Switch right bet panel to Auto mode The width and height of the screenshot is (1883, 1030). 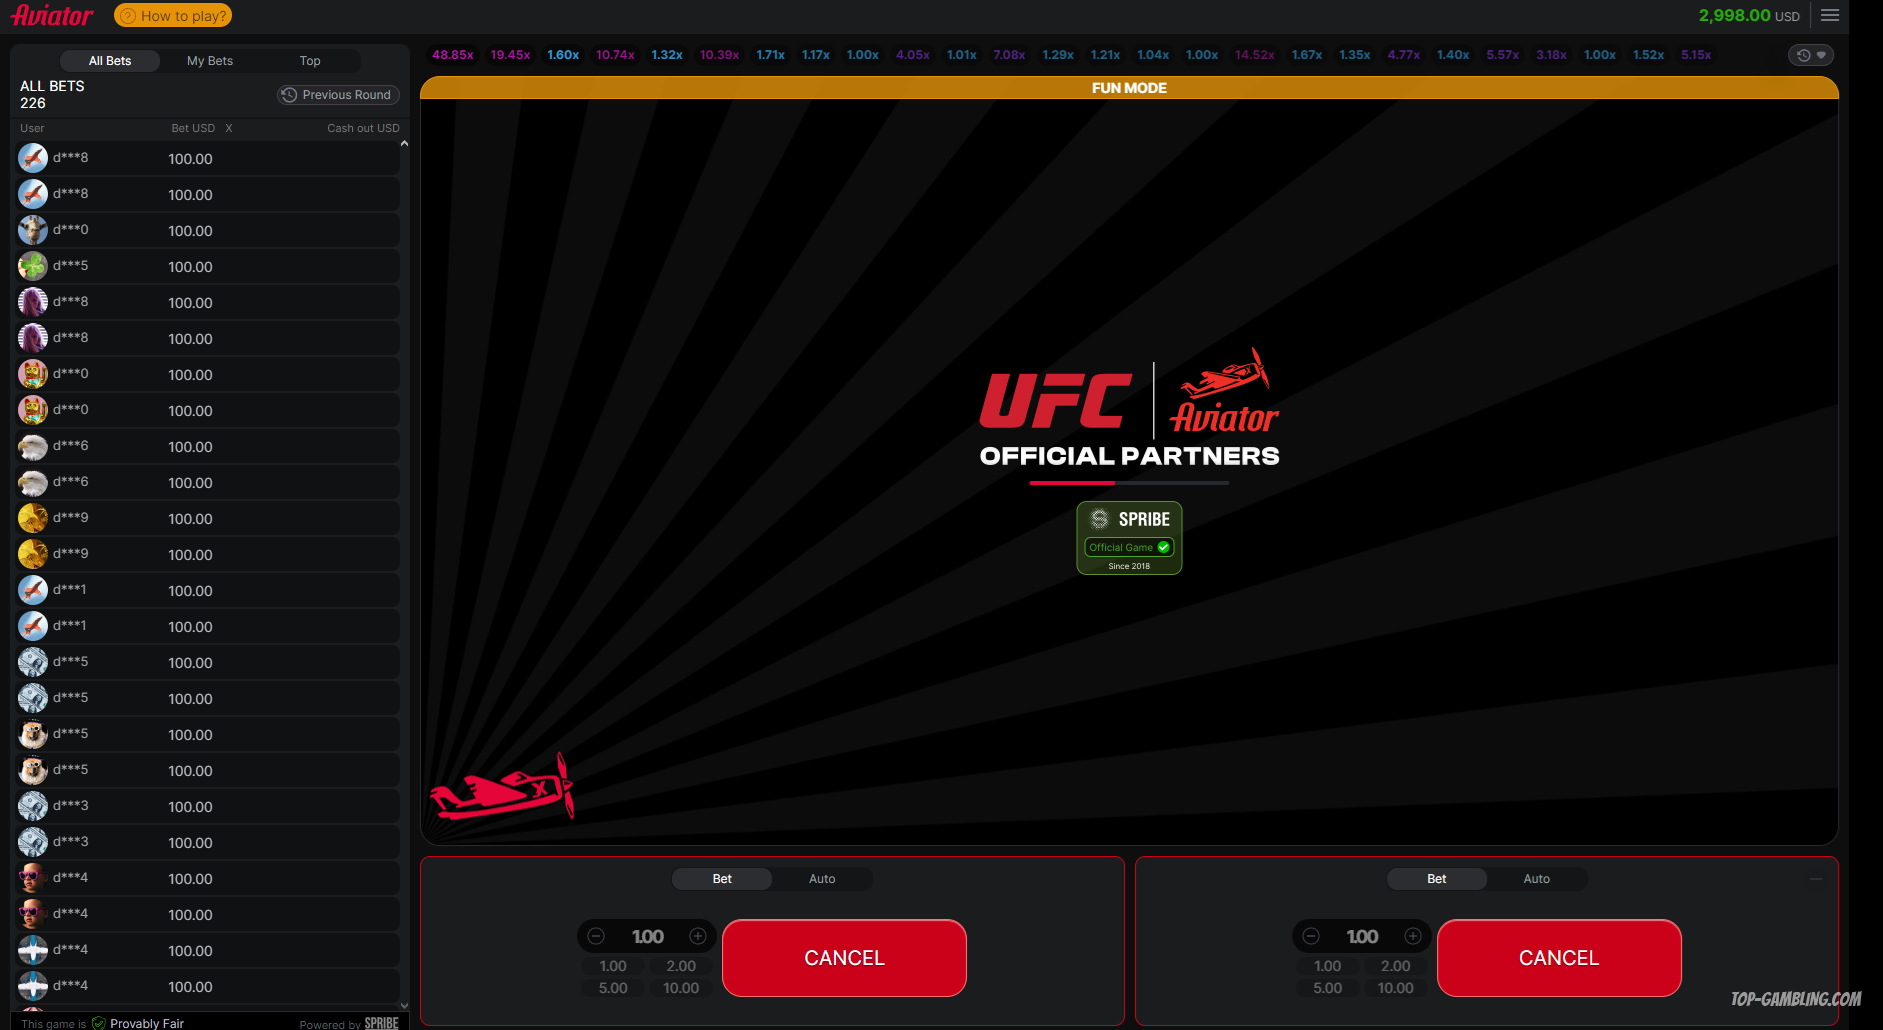click(x=1536, y=879)
